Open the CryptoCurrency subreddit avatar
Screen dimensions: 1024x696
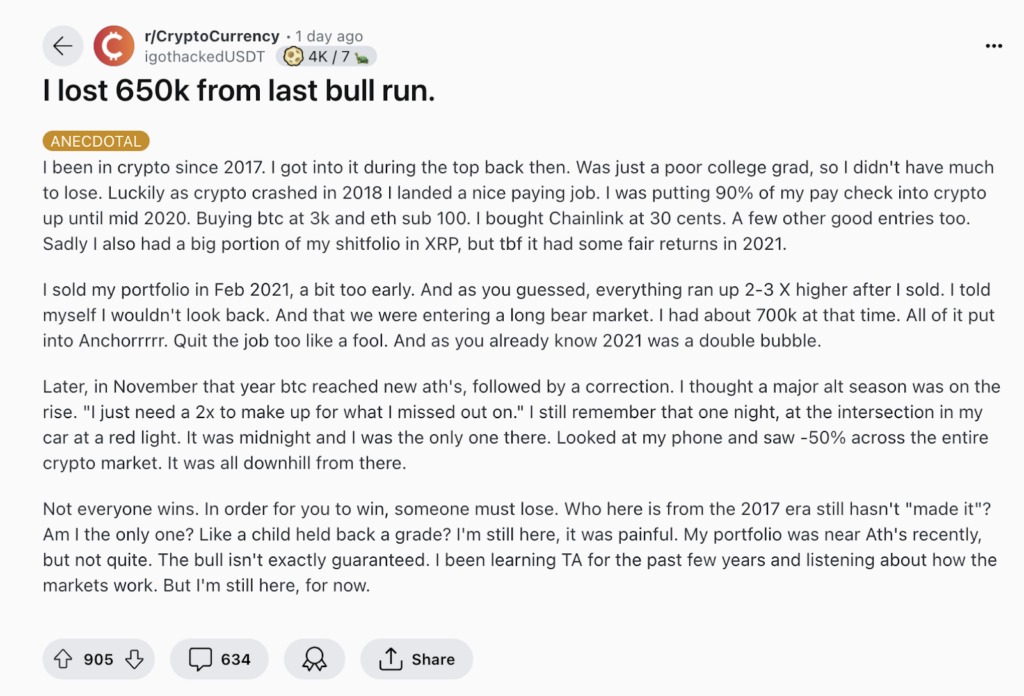tap(113, 46)
